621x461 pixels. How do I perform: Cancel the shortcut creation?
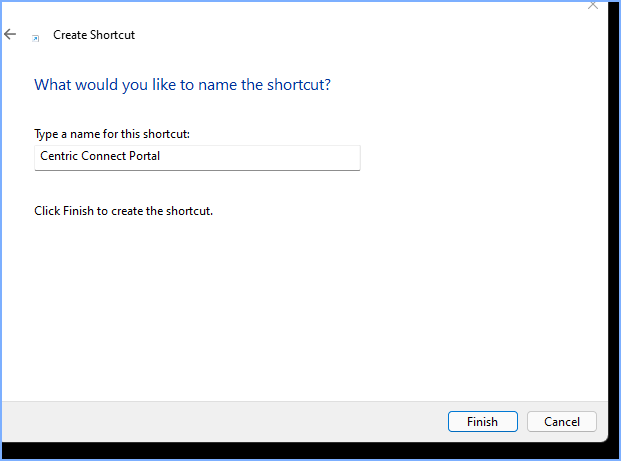tap(561, 422)
